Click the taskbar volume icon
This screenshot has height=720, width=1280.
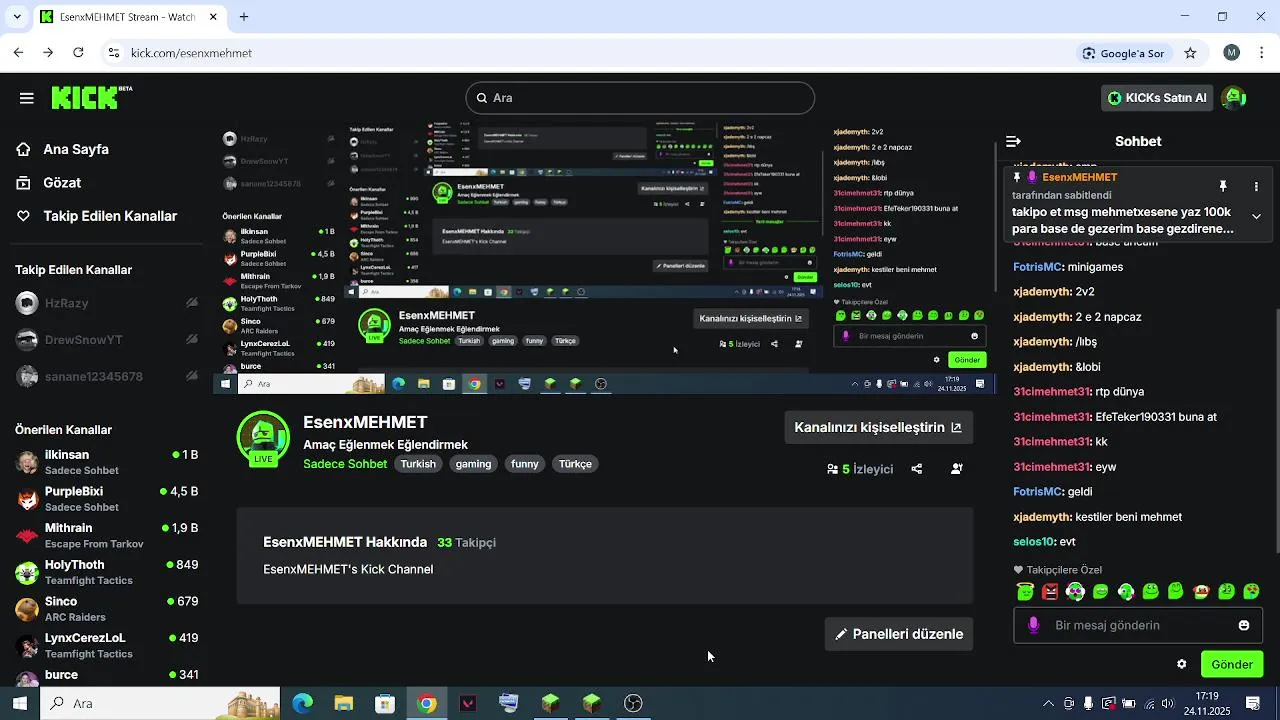pyautogui.click(x=1167, y=703)
